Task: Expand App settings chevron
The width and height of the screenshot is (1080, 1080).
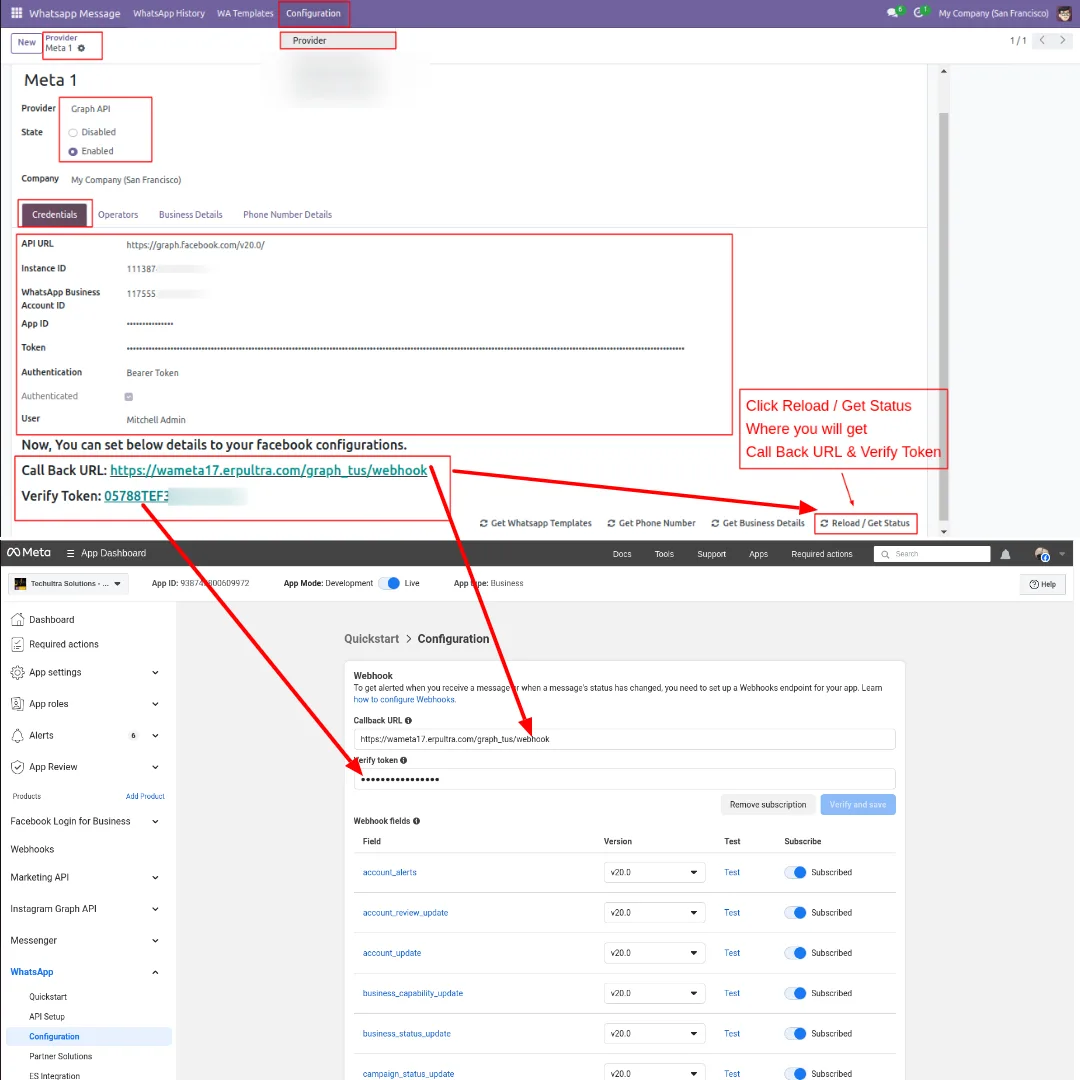Action: (155, 673)
